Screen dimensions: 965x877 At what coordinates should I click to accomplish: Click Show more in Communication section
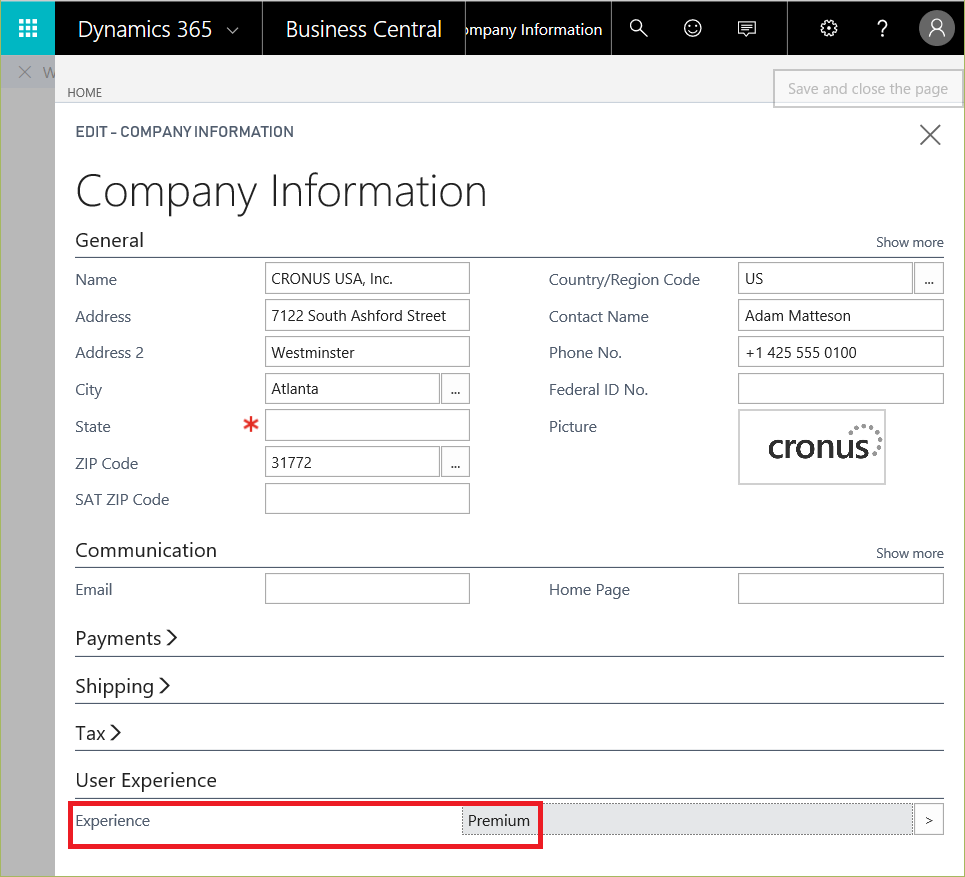(910, 553)
